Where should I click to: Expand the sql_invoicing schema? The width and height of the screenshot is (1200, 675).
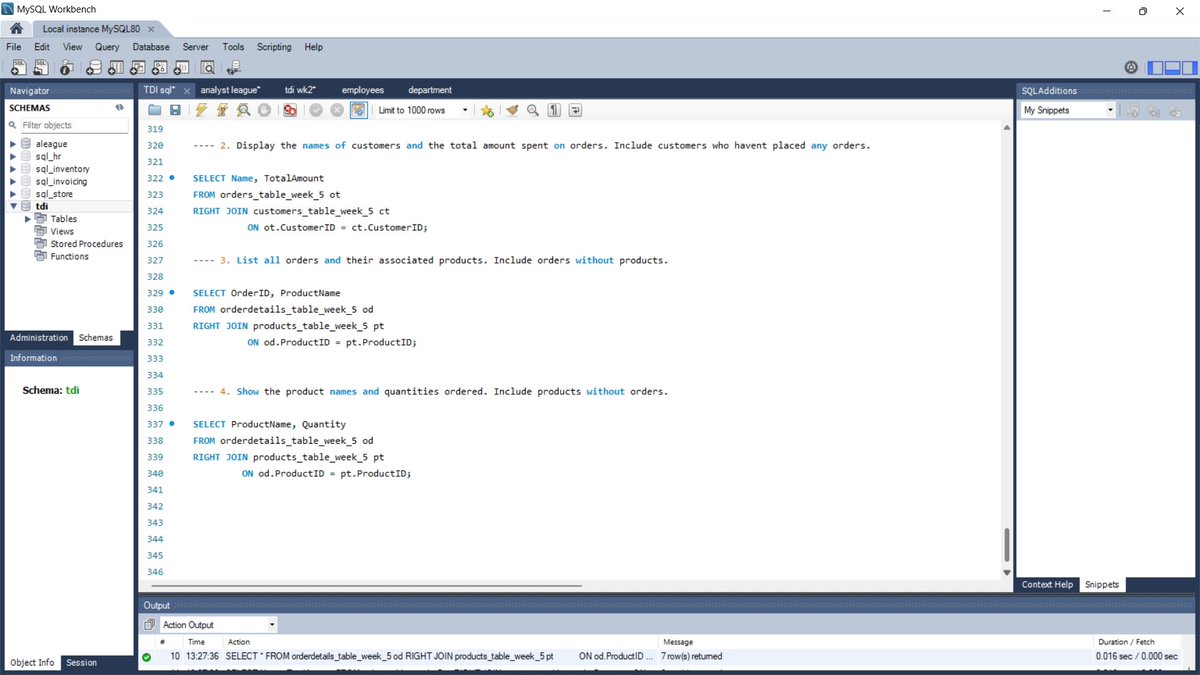(13, 182)
